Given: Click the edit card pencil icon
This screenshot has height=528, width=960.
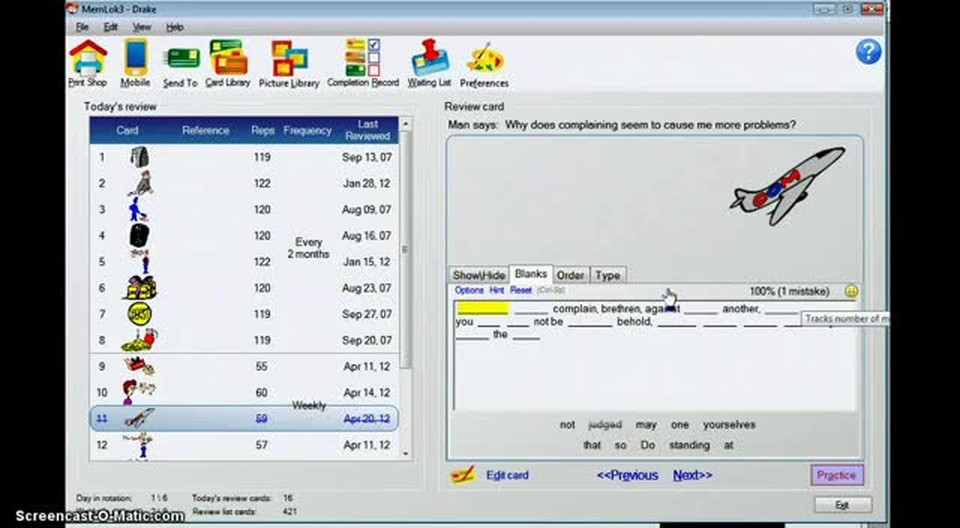Looking at the screenshot, I should (x=462, y=475).
